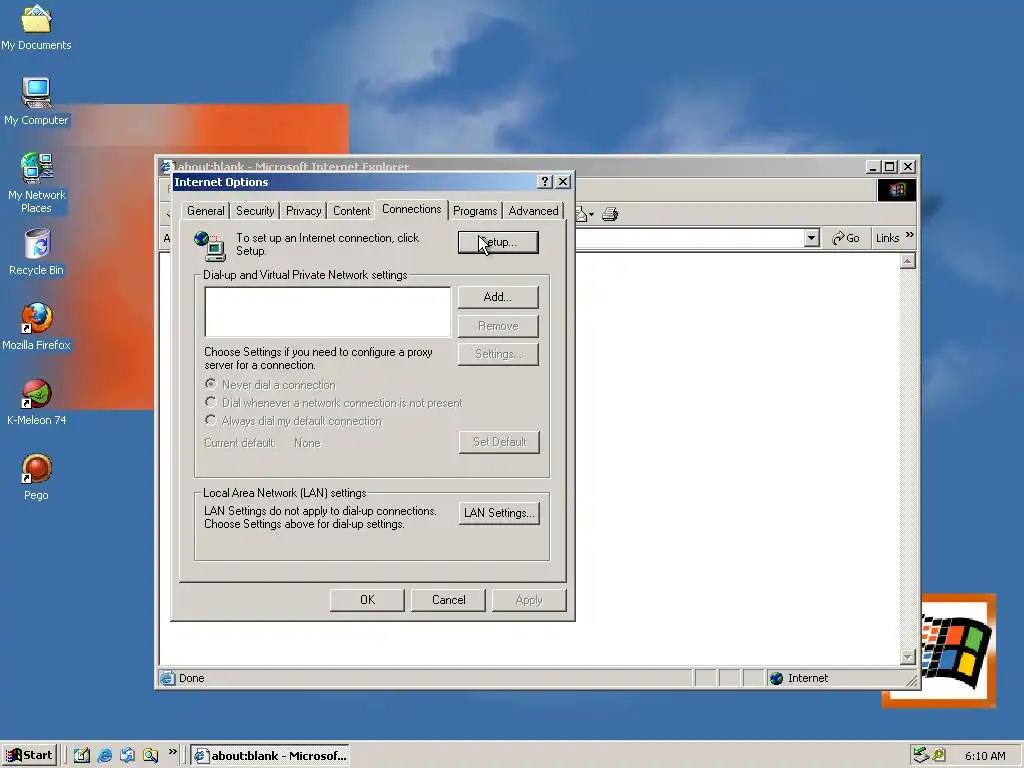Click the second system tray icon
Image resolution: width=1024 pixels, height=768 pixels.
(x=938, y=755)
